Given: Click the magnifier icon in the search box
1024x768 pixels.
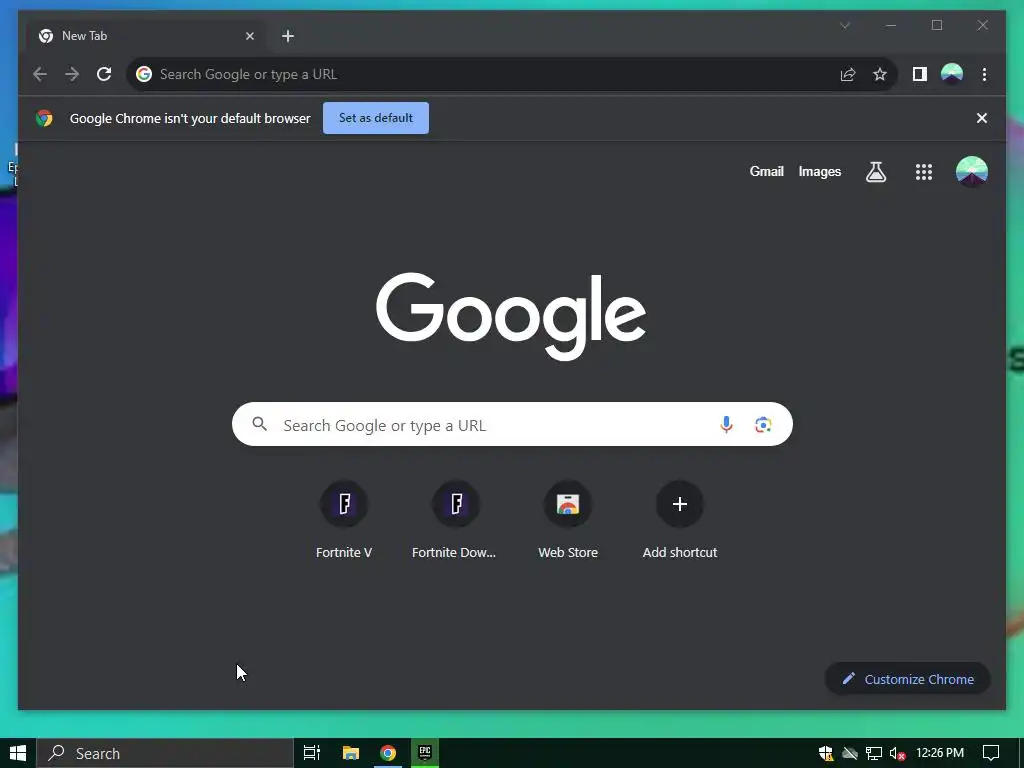Looking at the screenshot, I should point(259,424).
